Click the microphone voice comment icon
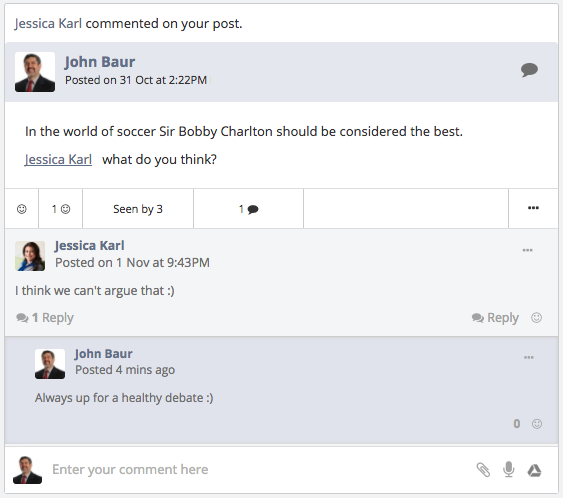 click(509, 469)
